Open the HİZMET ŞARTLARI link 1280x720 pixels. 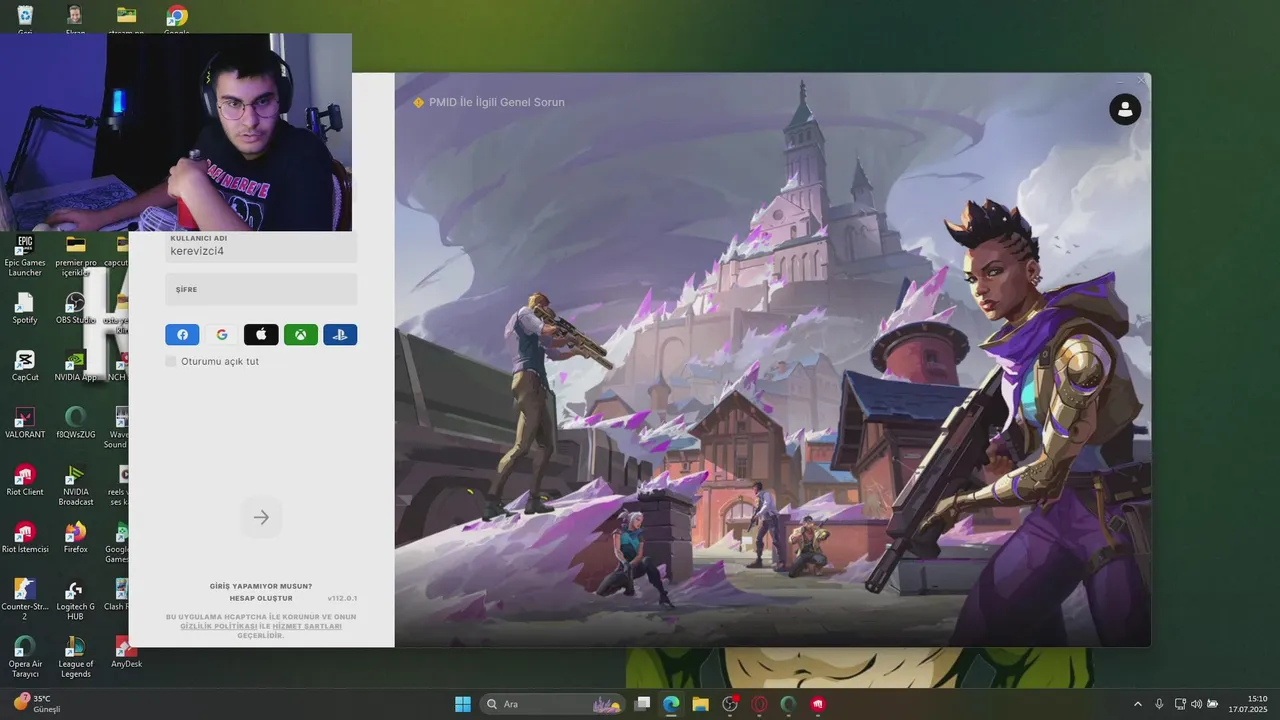click(x=307, y=626)
